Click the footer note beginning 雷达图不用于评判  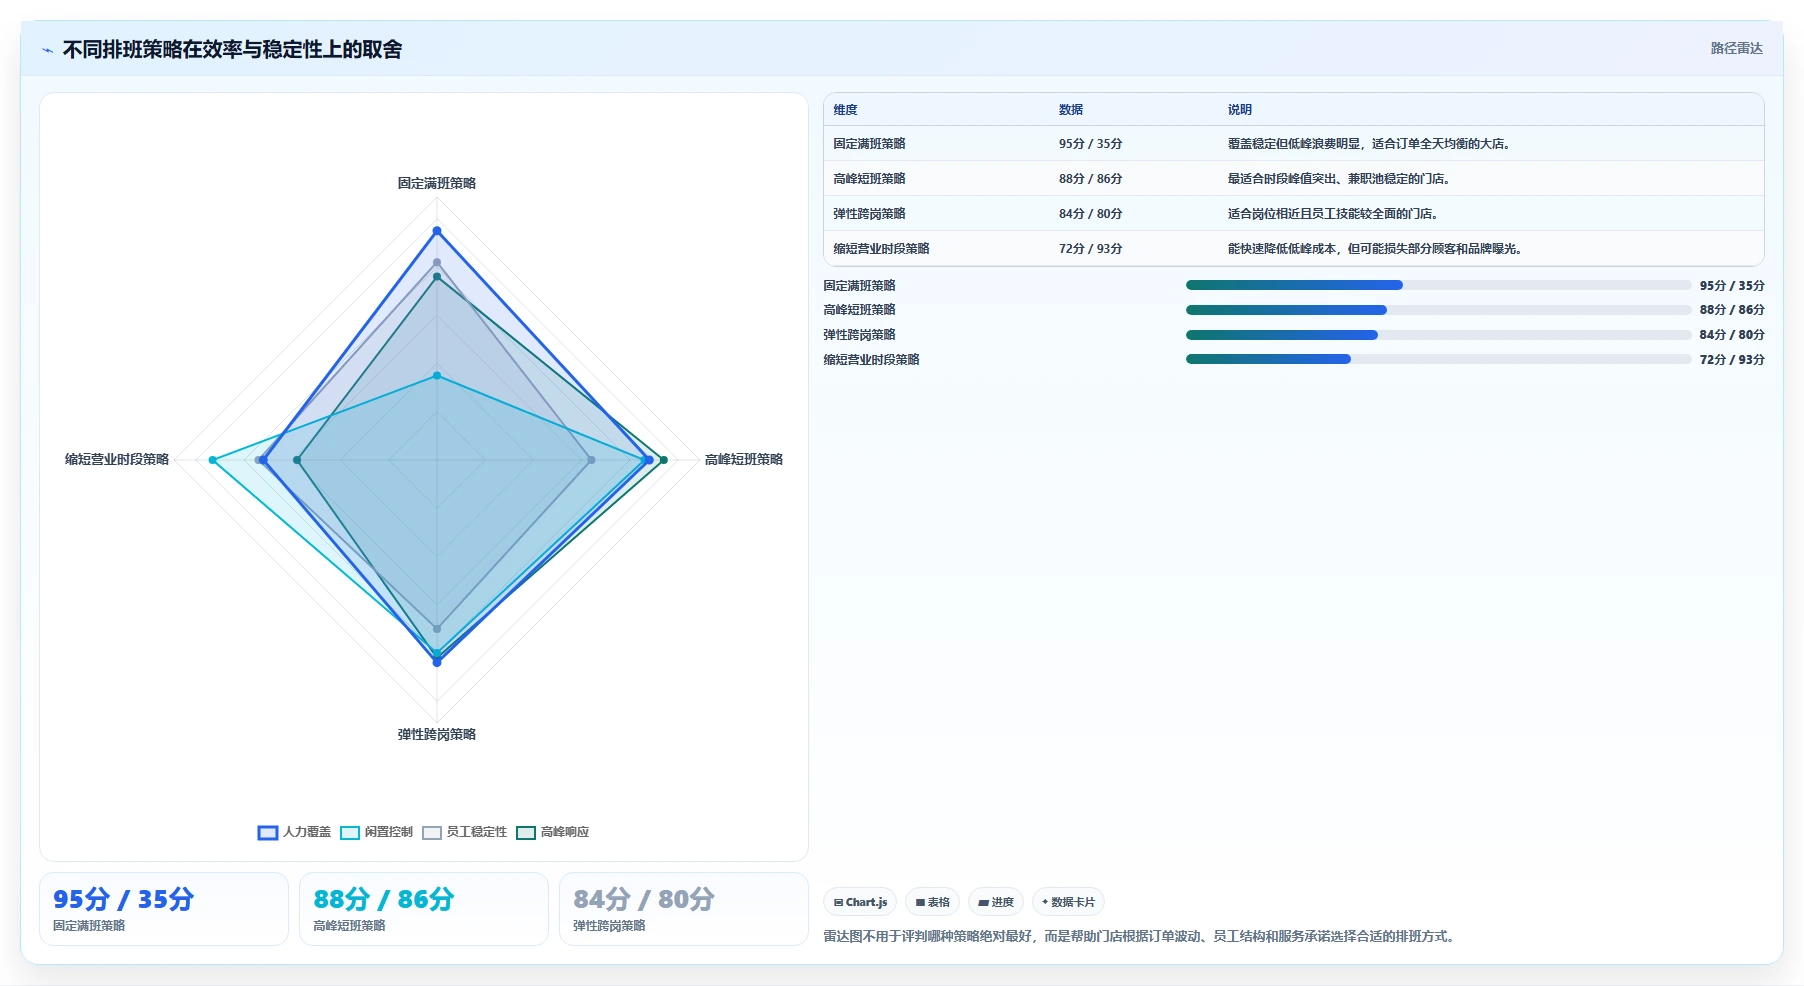[x=1141, y=937]
